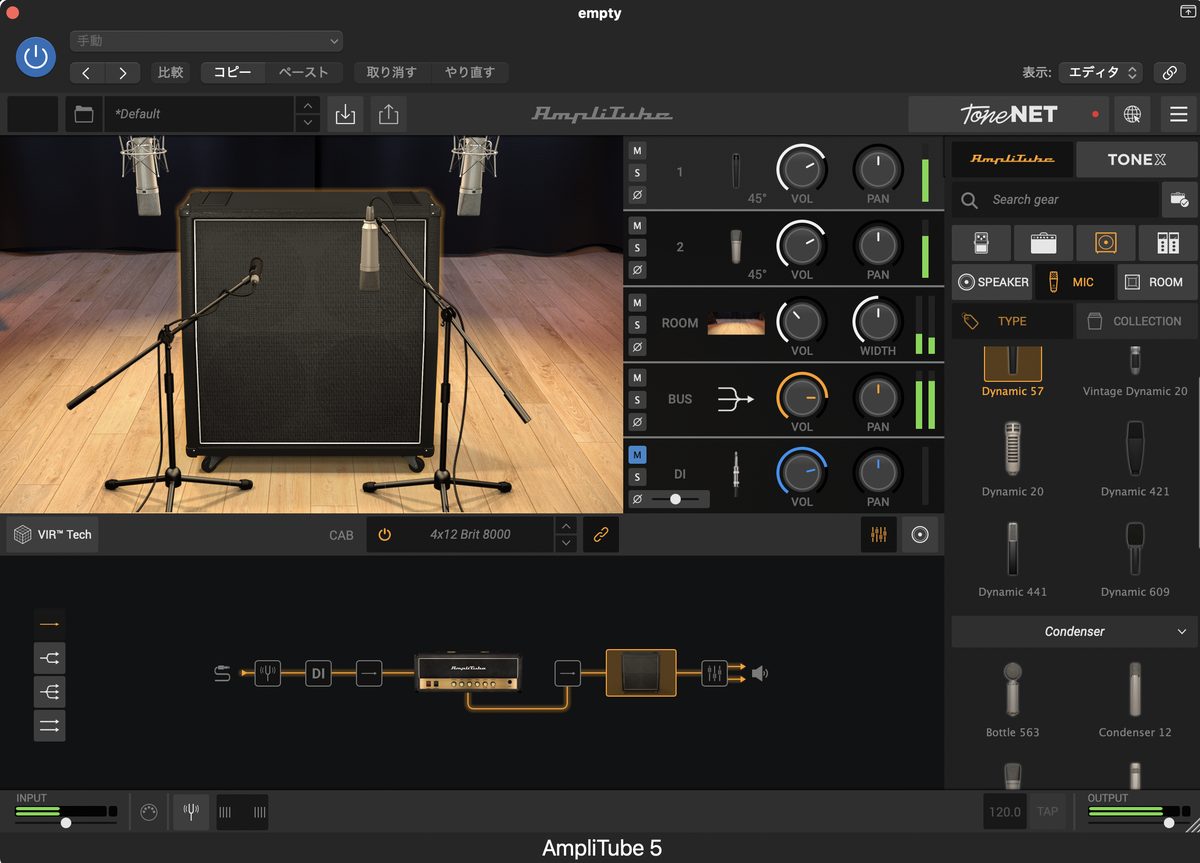Click the Undo button
1200x863 pixels.
[x=392, y=72]
